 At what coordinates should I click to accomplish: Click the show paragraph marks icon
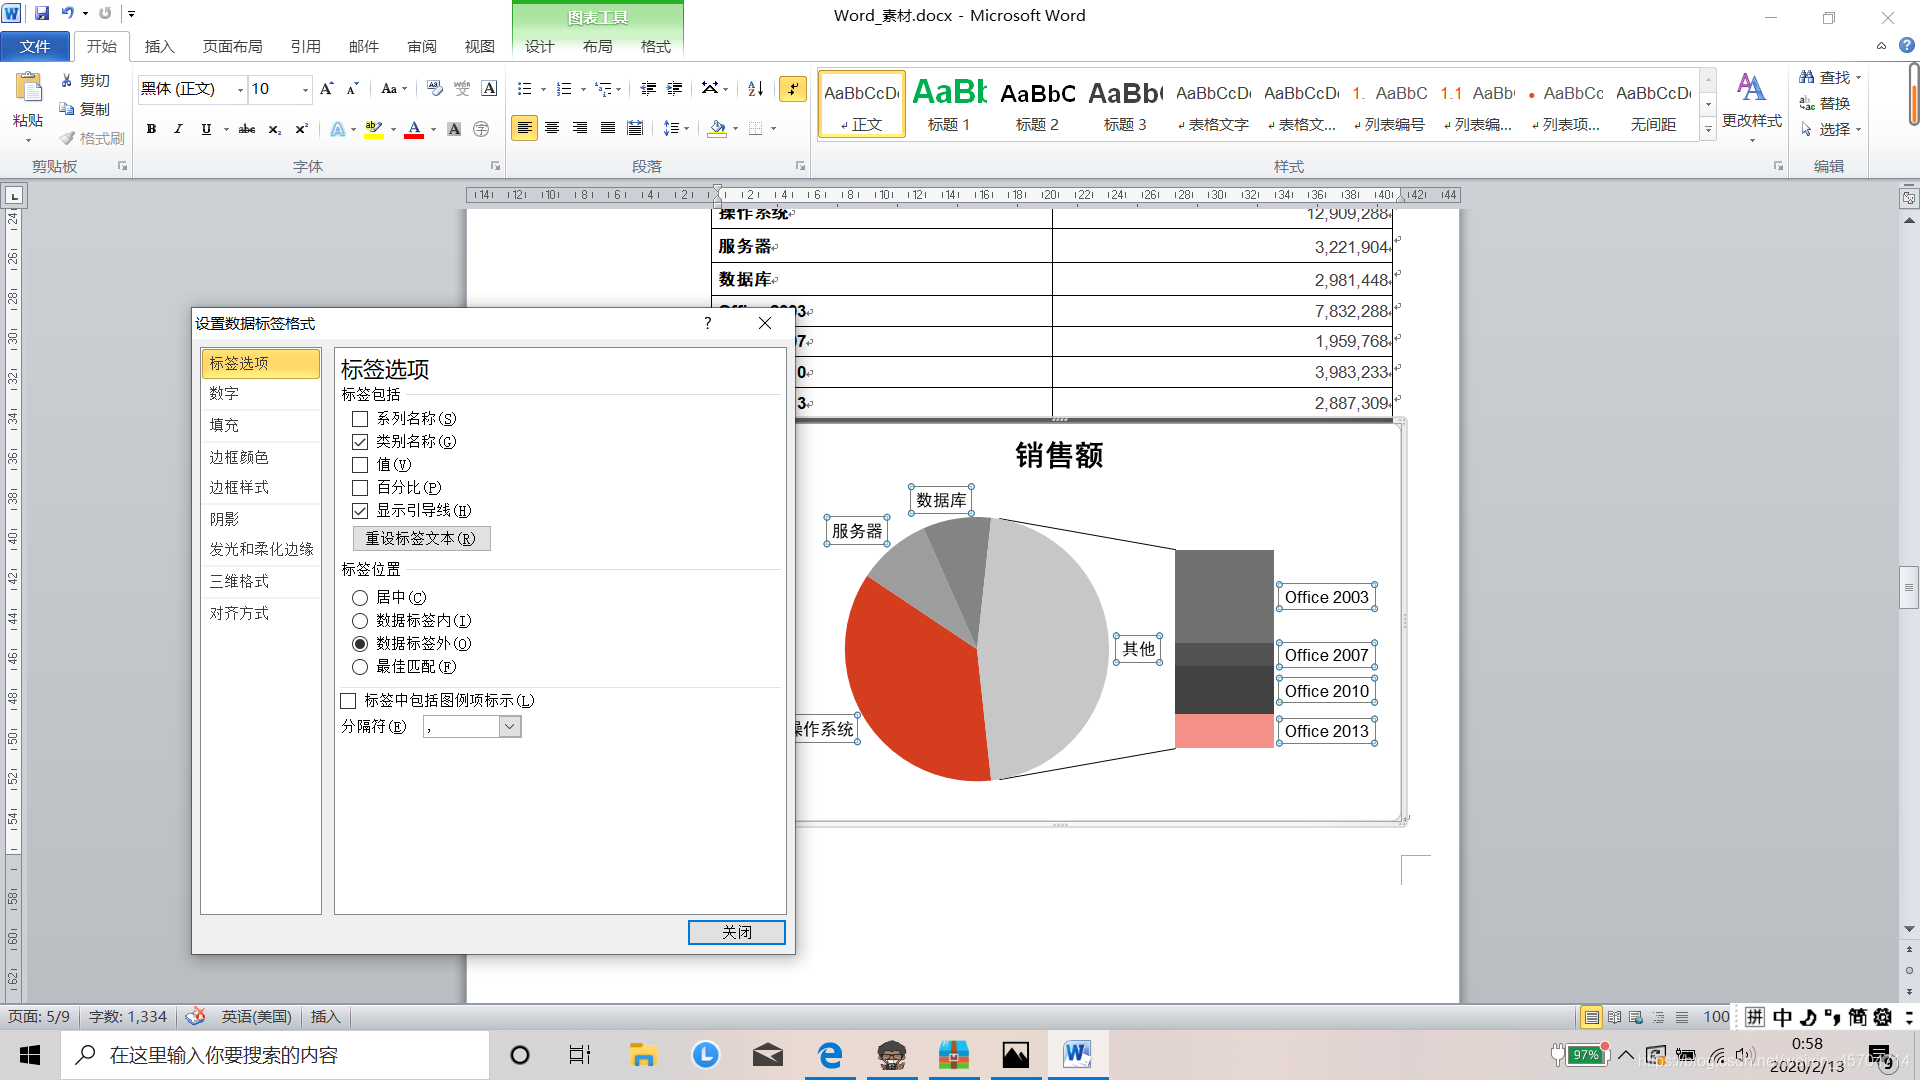click(793, 89)
